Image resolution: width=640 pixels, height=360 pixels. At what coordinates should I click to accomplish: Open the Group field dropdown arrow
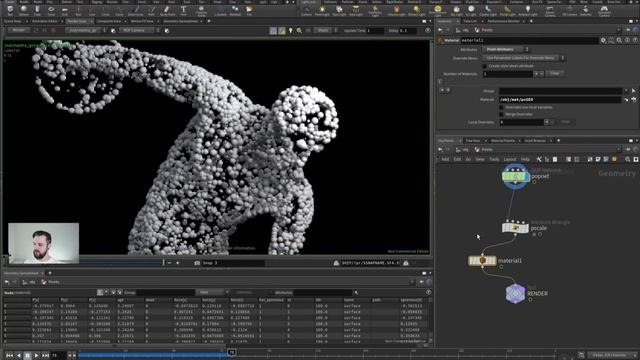tap(626, 91)
